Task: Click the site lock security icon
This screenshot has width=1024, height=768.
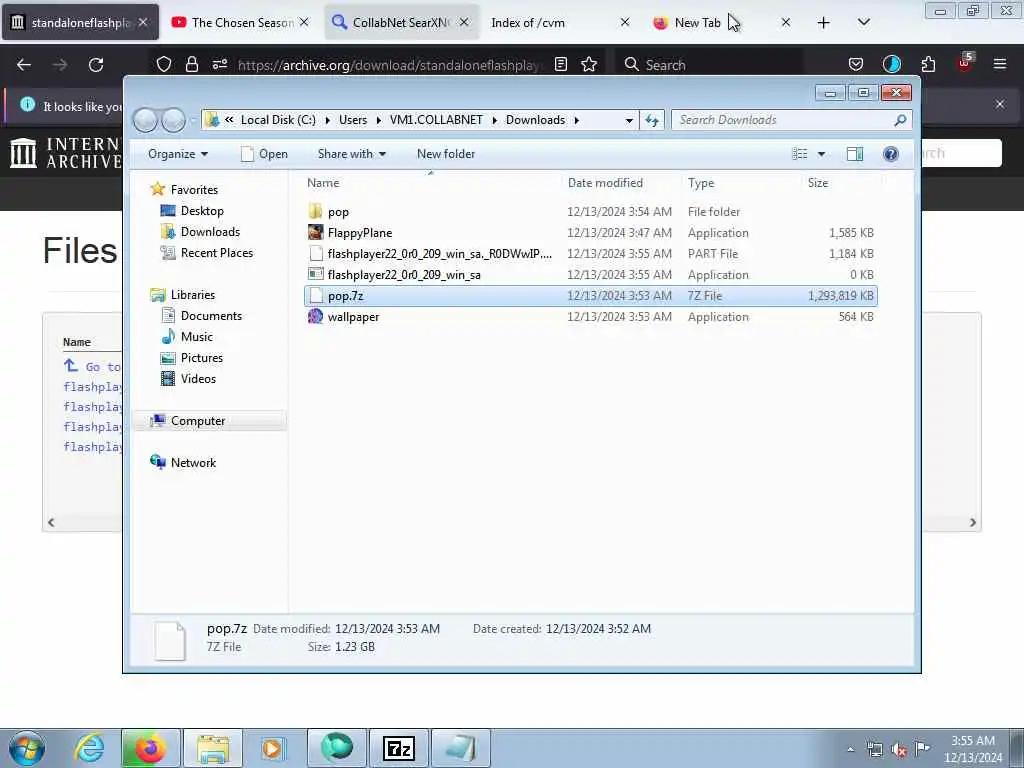Action: [x=191, y=64]
